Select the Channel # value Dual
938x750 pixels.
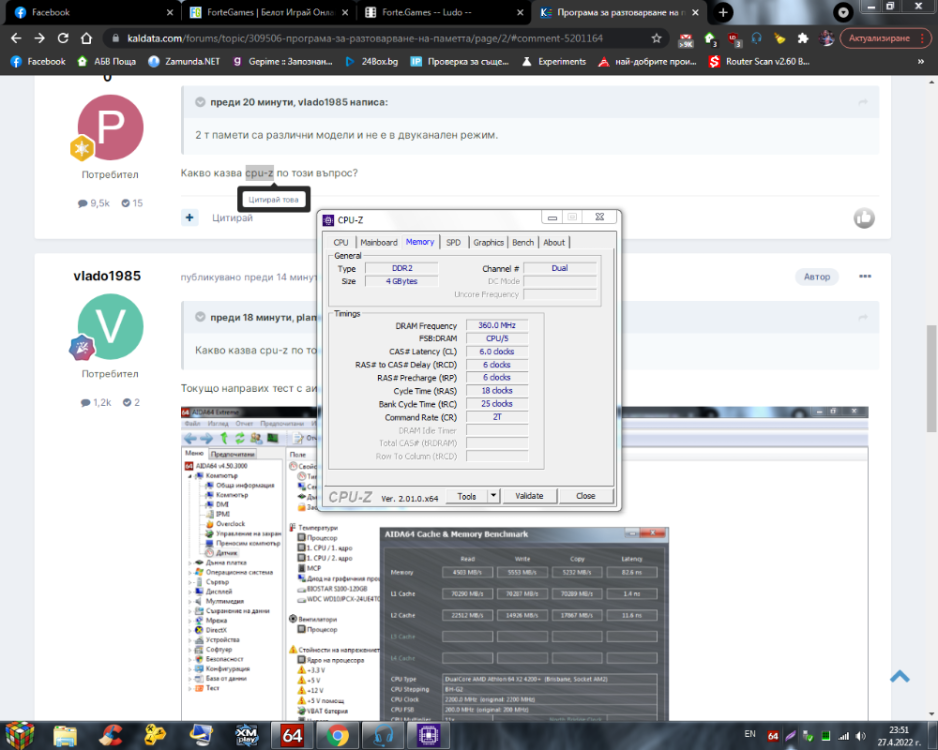(560, 268)
